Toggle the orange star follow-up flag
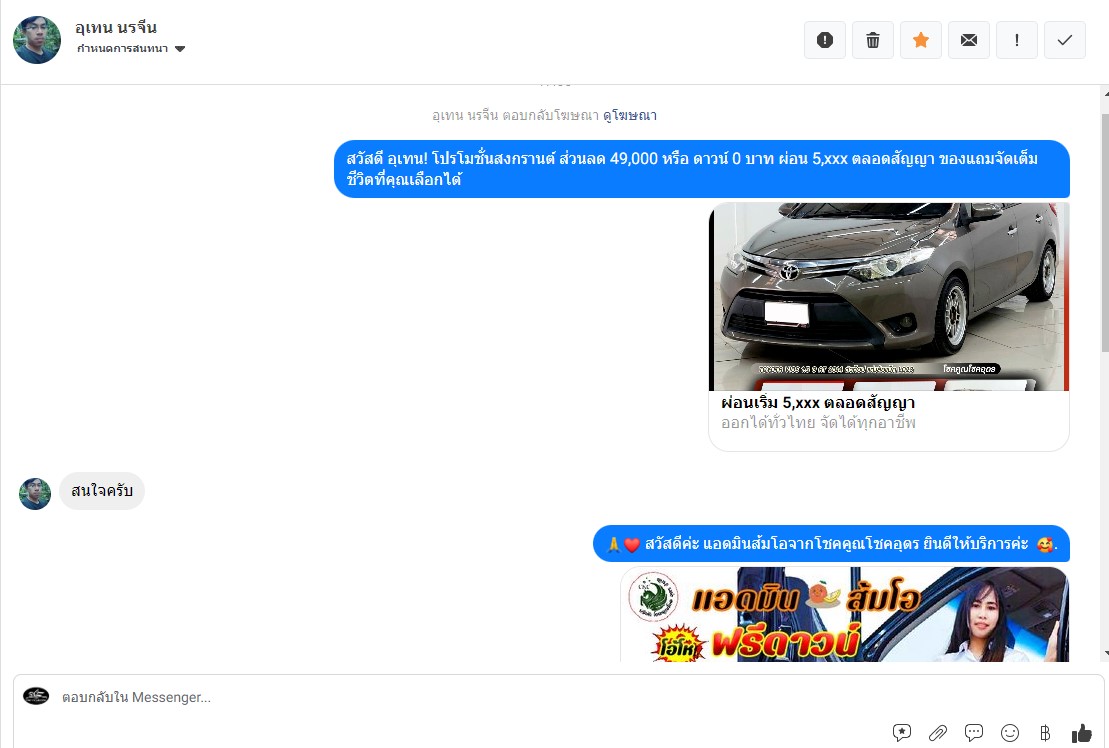Viewport: 1109px width, 748px height. coord(921,40)
